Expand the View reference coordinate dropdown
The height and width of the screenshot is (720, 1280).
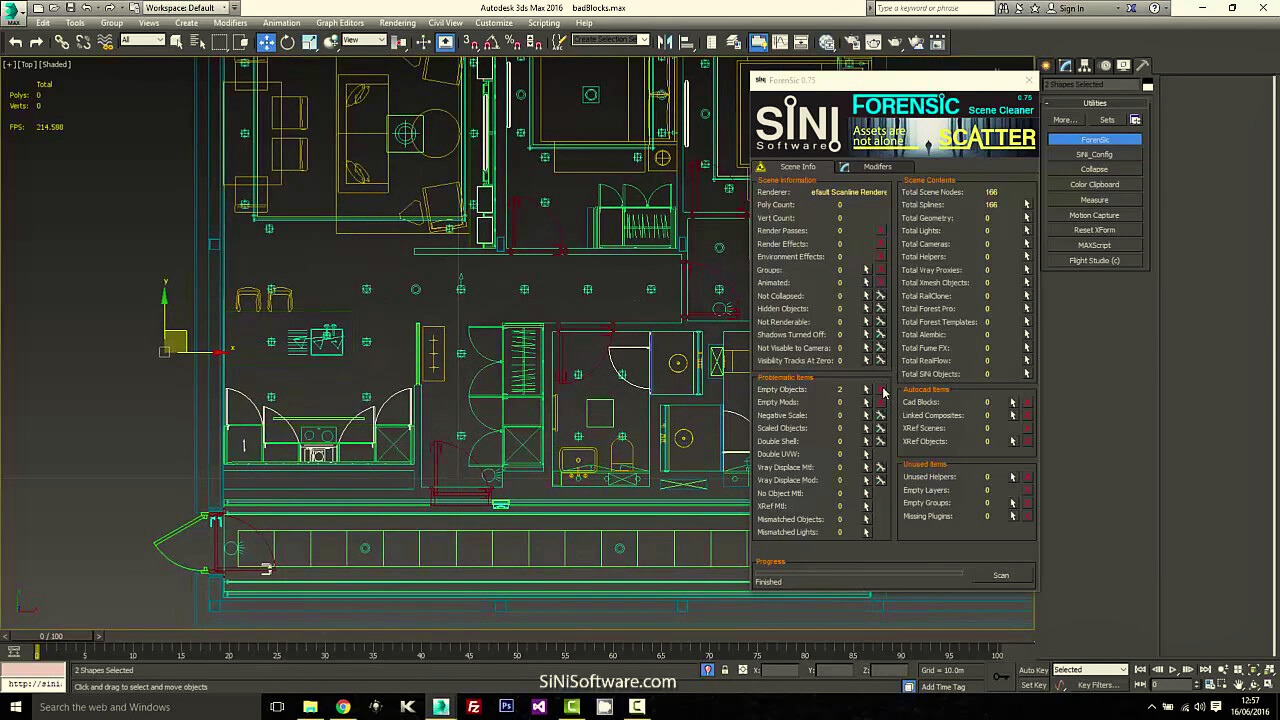pyautogui.click(x=364, y=41)
